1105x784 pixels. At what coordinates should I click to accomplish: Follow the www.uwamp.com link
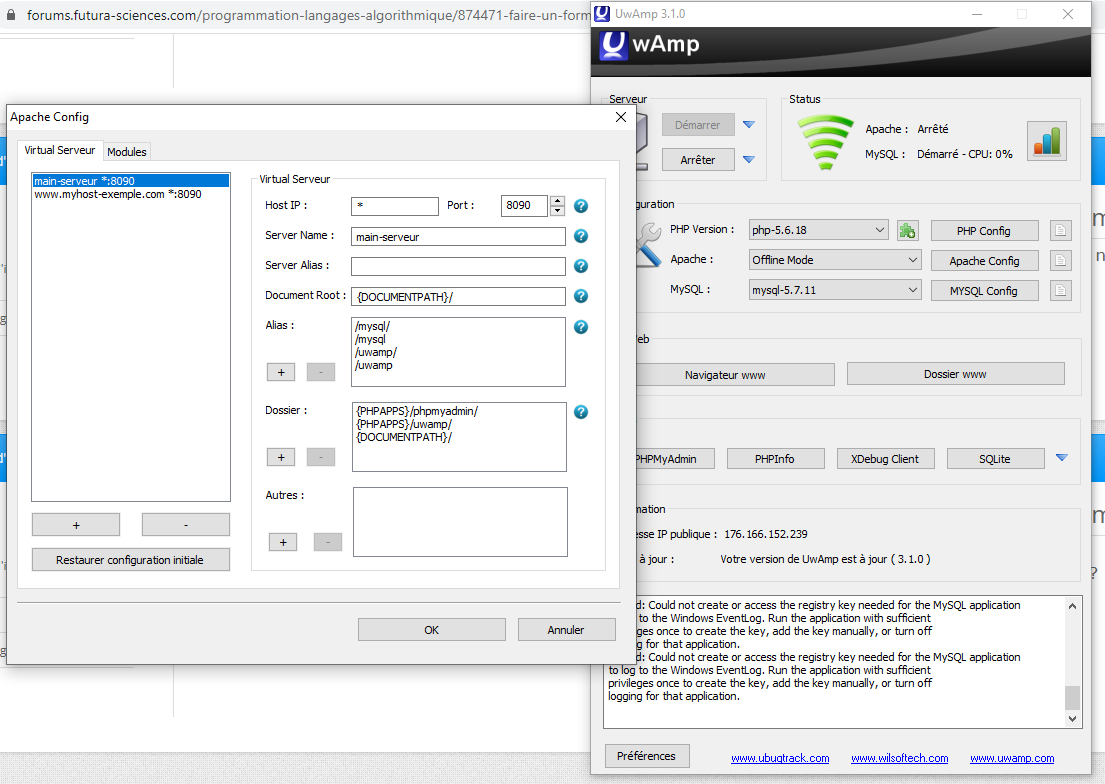pos(1012,759)
